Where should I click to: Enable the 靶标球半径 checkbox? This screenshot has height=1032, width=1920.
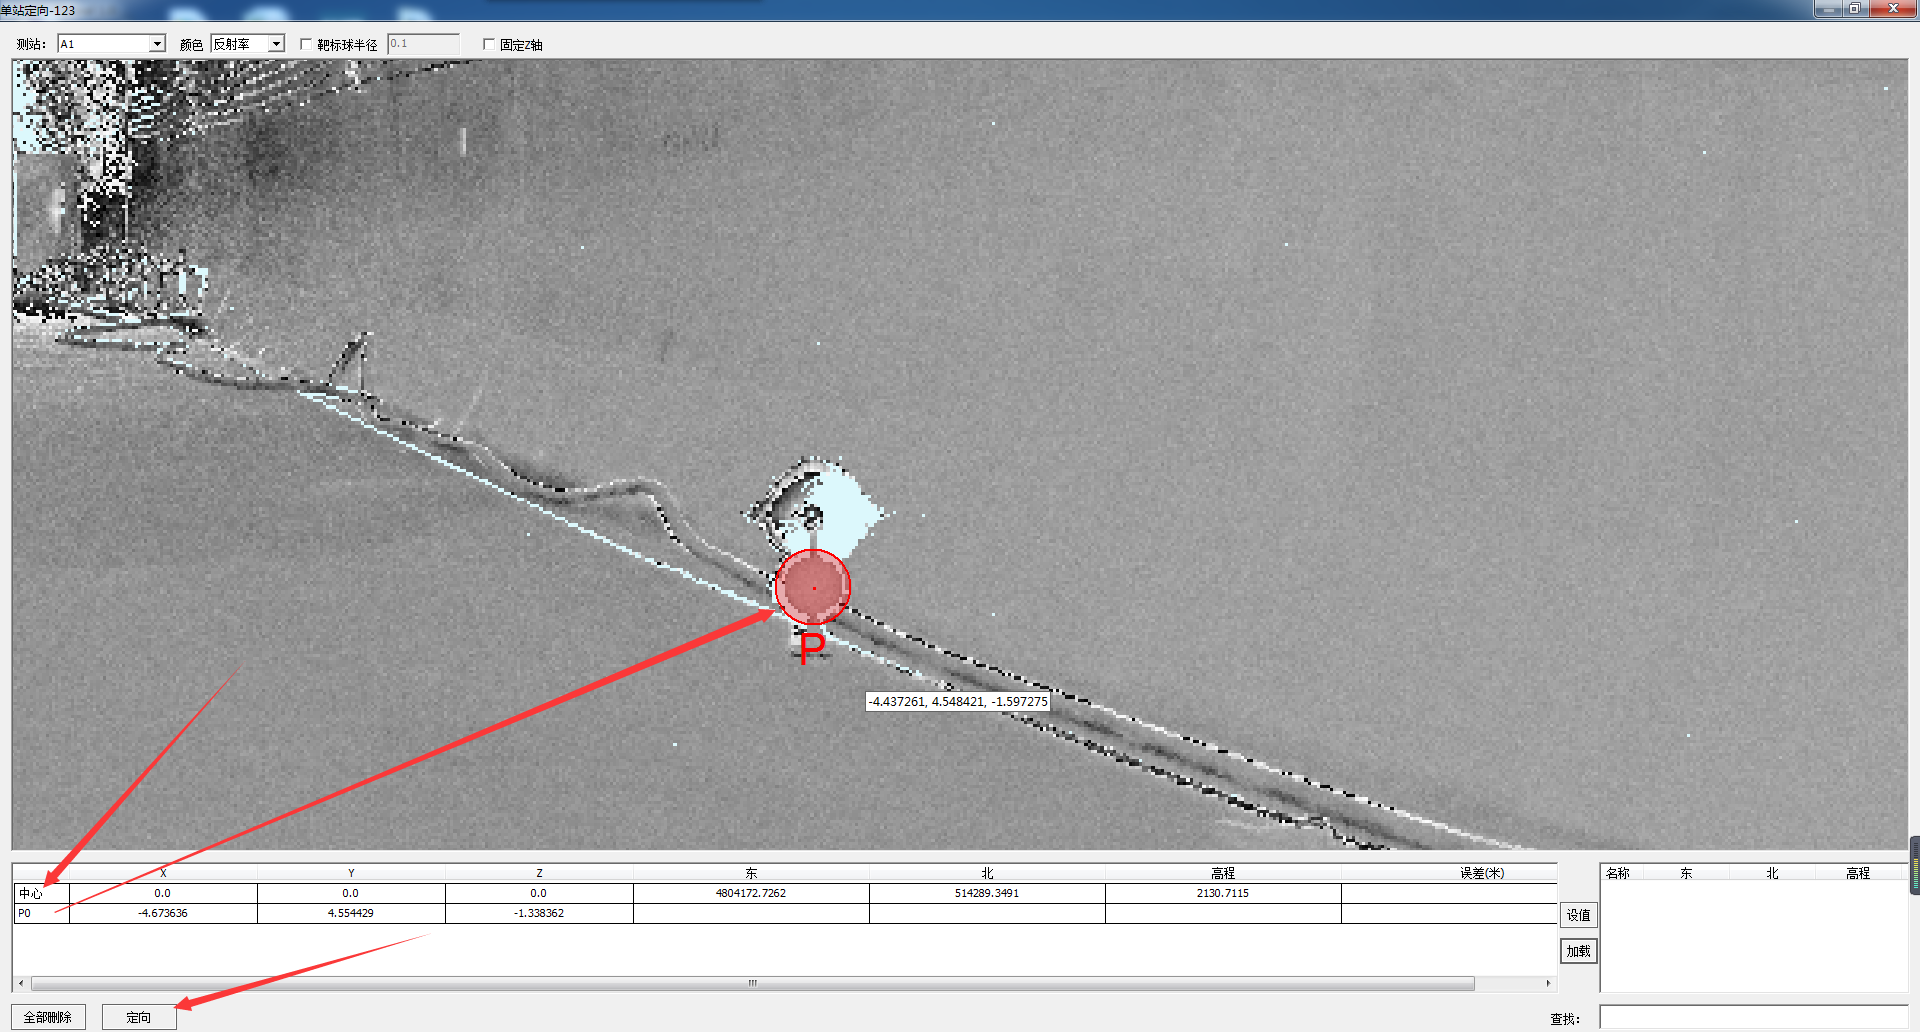tap(306, 44)
